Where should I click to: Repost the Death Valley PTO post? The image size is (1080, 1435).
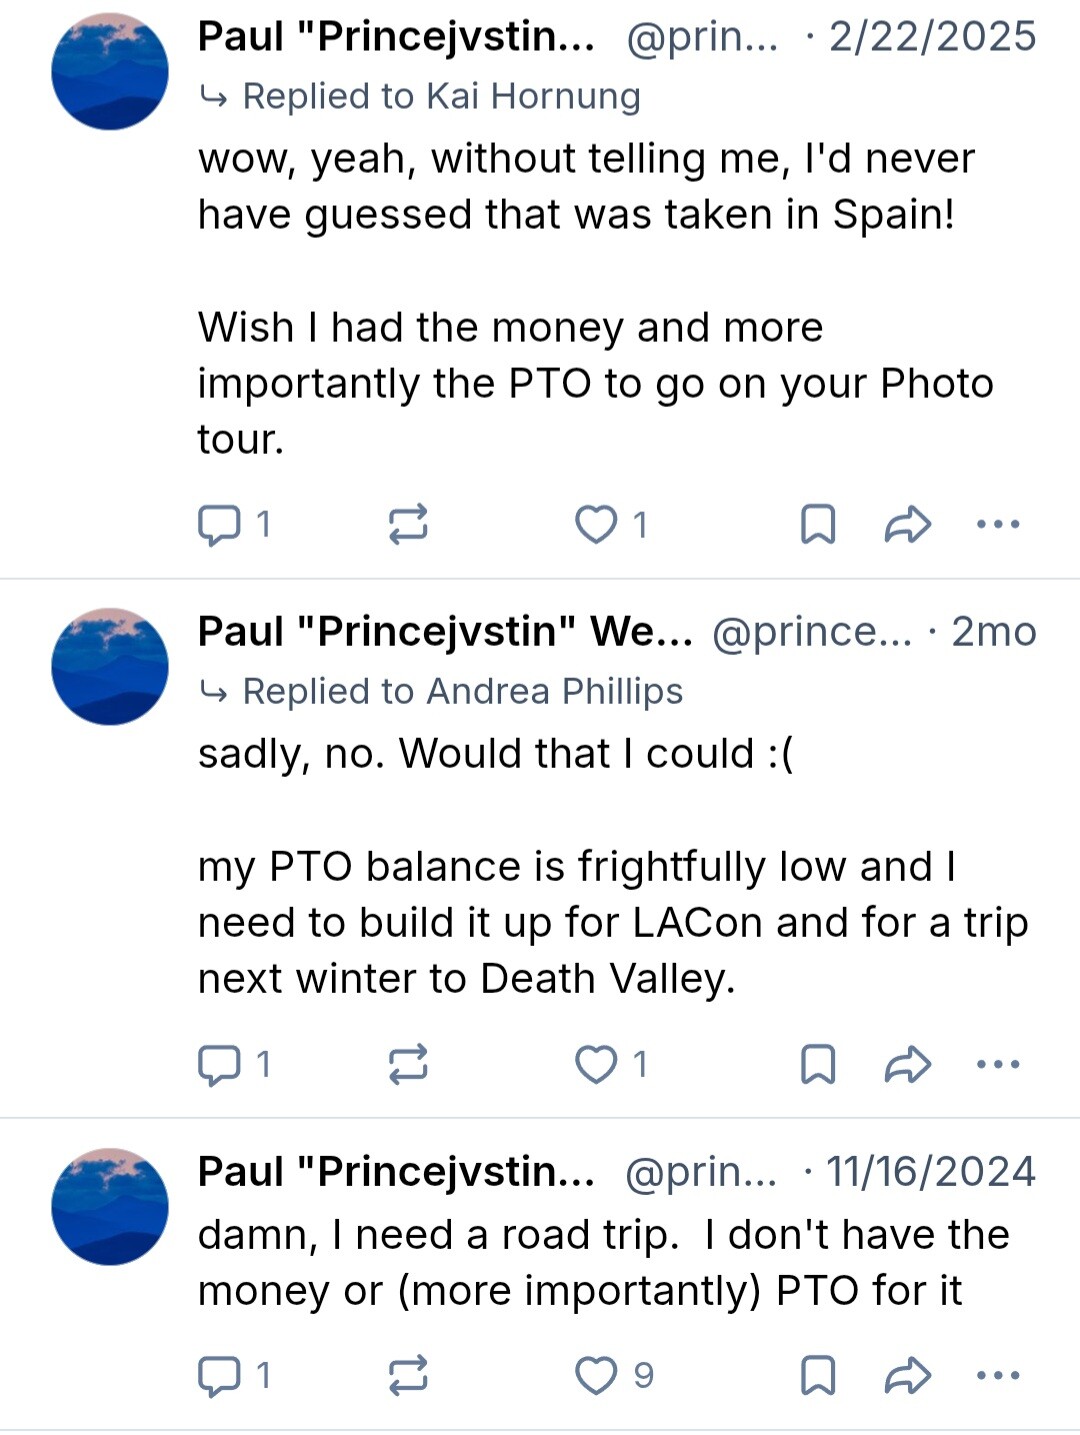click(x=408, y=1064)
